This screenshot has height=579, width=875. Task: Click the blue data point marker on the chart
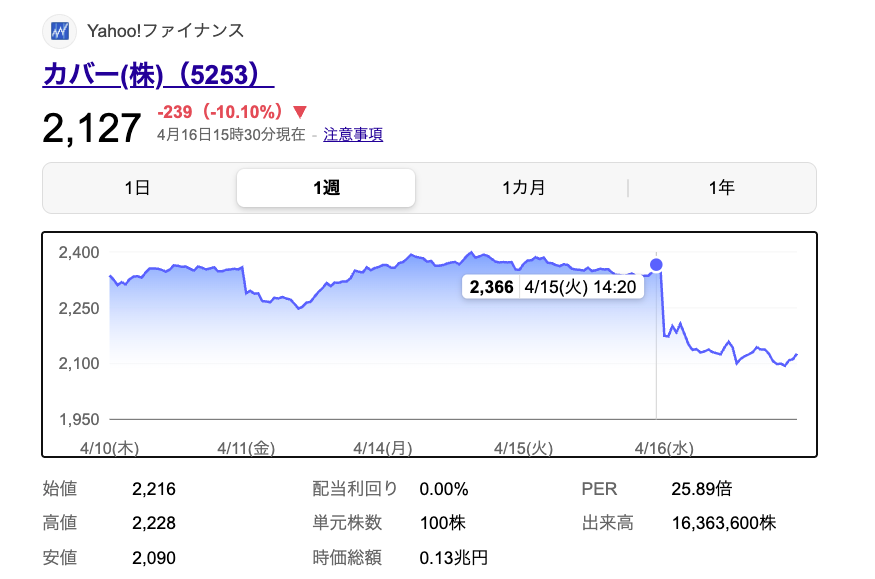656,265
